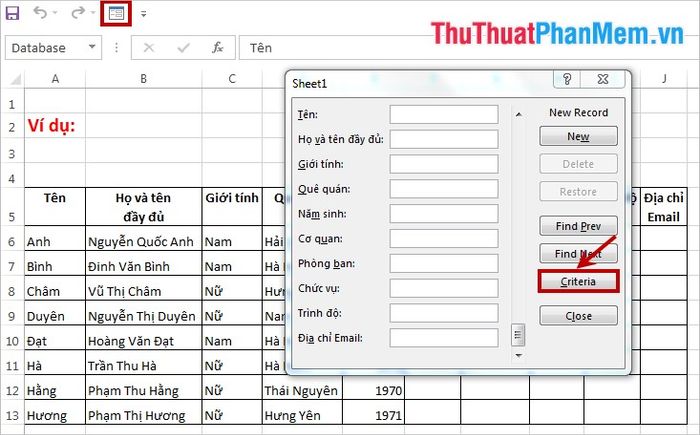The width and height of the screenshot is (700, 435).
Task: Select column B header
Action: (x=144, y=78)
